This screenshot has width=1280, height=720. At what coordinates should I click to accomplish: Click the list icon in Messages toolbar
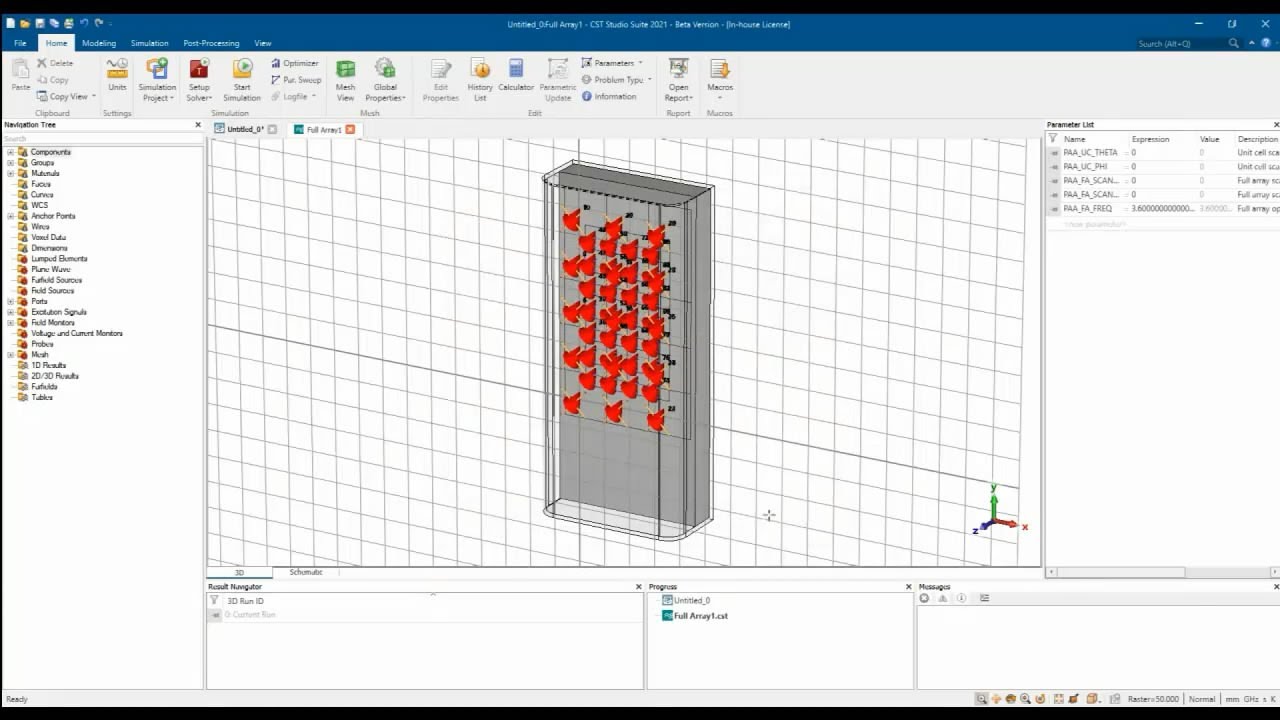click(984, 598)
